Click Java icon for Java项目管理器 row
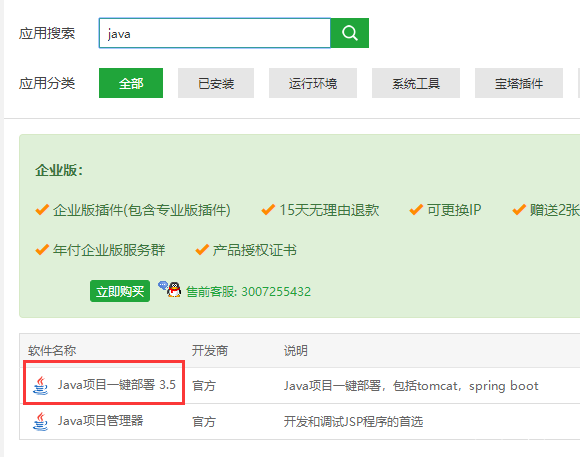The height and width of the screenshot is (457, 580). (x=40, y=421)
